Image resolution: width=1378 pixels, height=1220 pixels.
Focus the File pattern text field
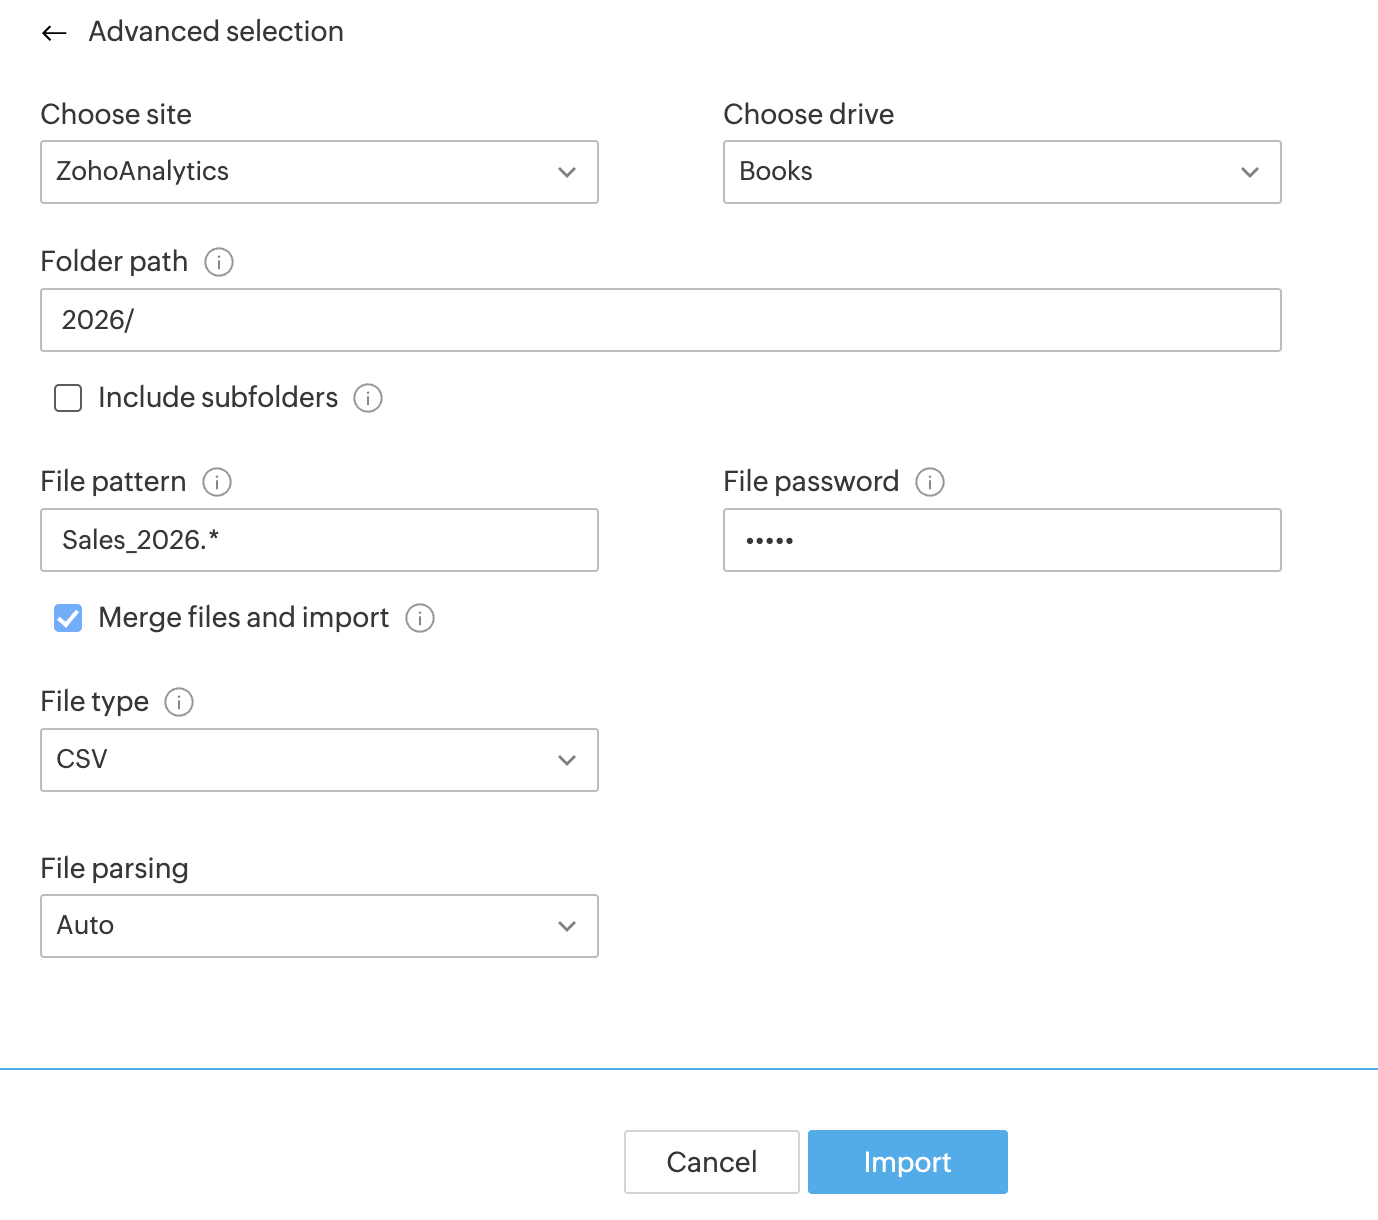pyautogui.click(x=319, y=540)
